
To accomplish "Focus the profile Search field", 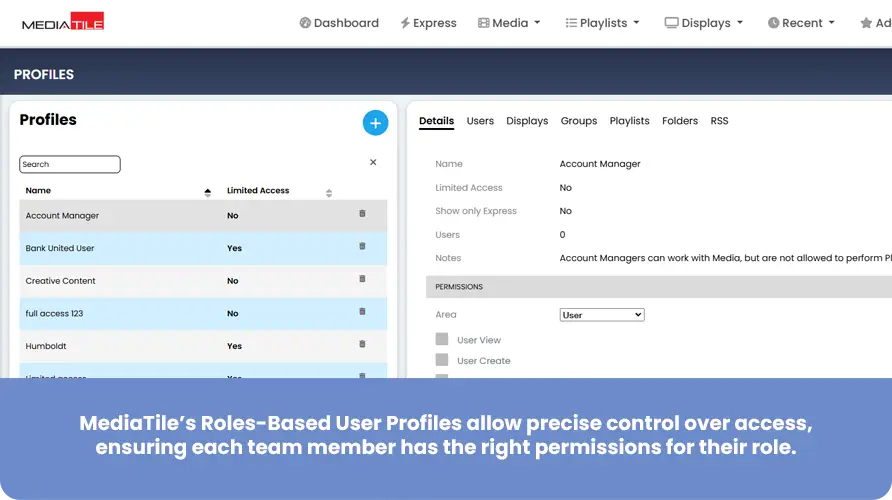I will coord(70,164).
